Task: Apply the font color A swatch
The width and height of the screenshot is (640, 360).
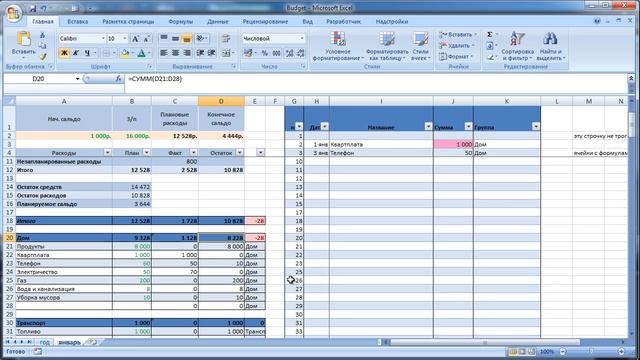Action: 141,53
